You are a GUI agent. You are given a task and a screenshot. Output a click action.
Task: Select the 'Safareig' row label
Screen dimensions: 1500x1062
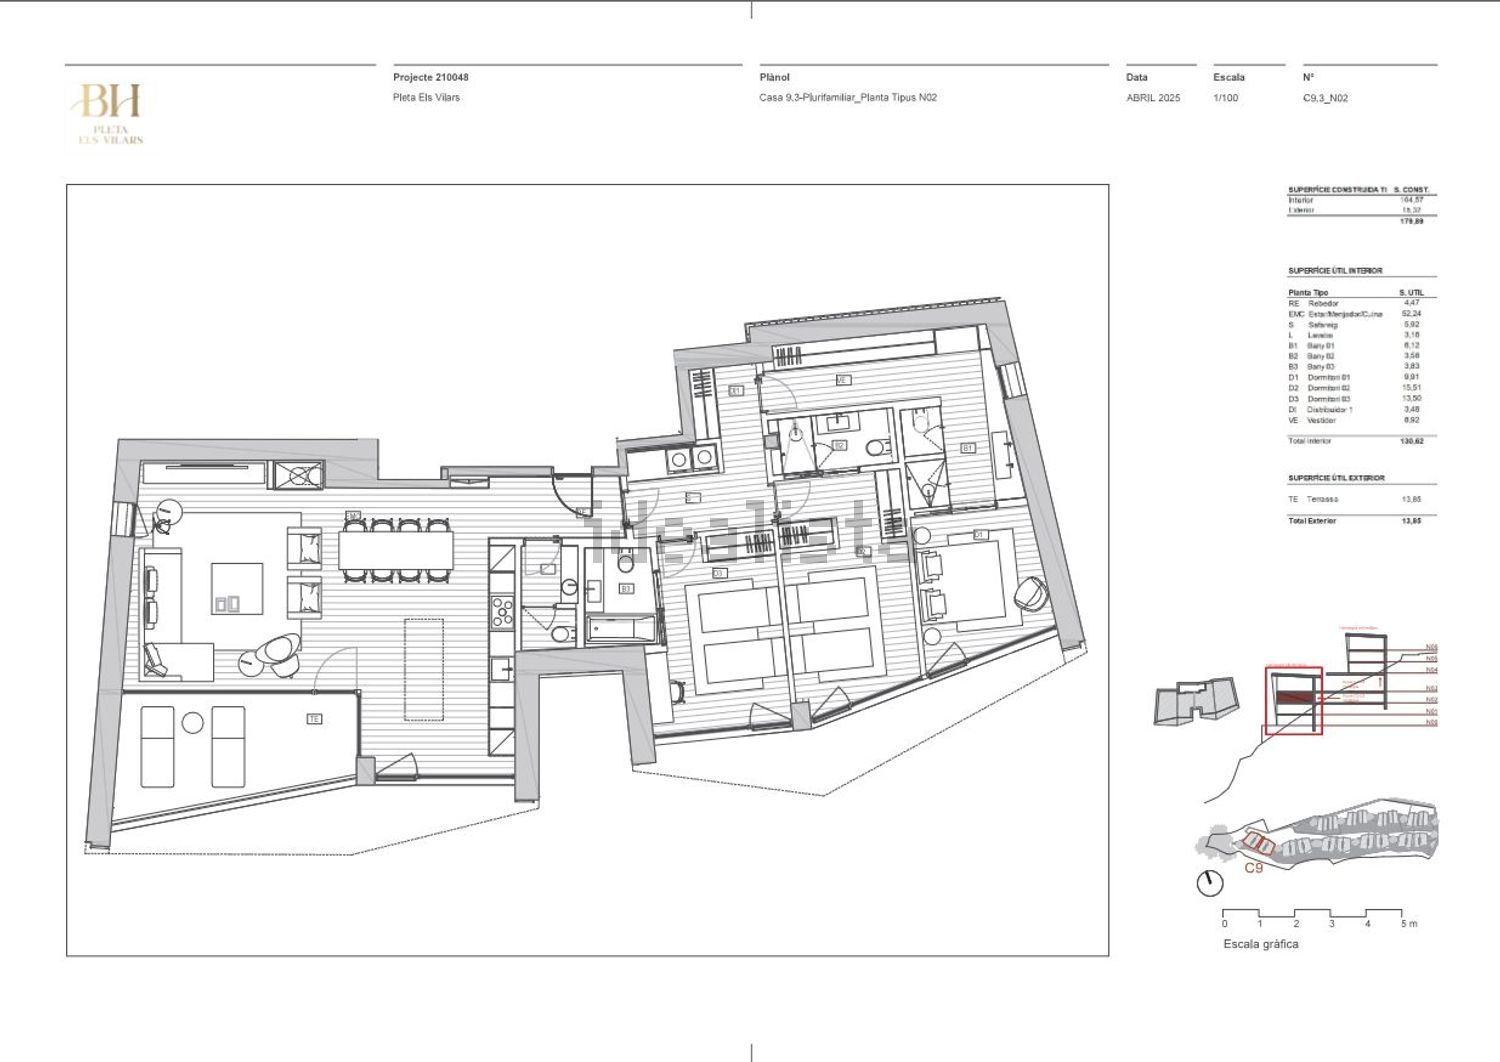coord(1322,324)
